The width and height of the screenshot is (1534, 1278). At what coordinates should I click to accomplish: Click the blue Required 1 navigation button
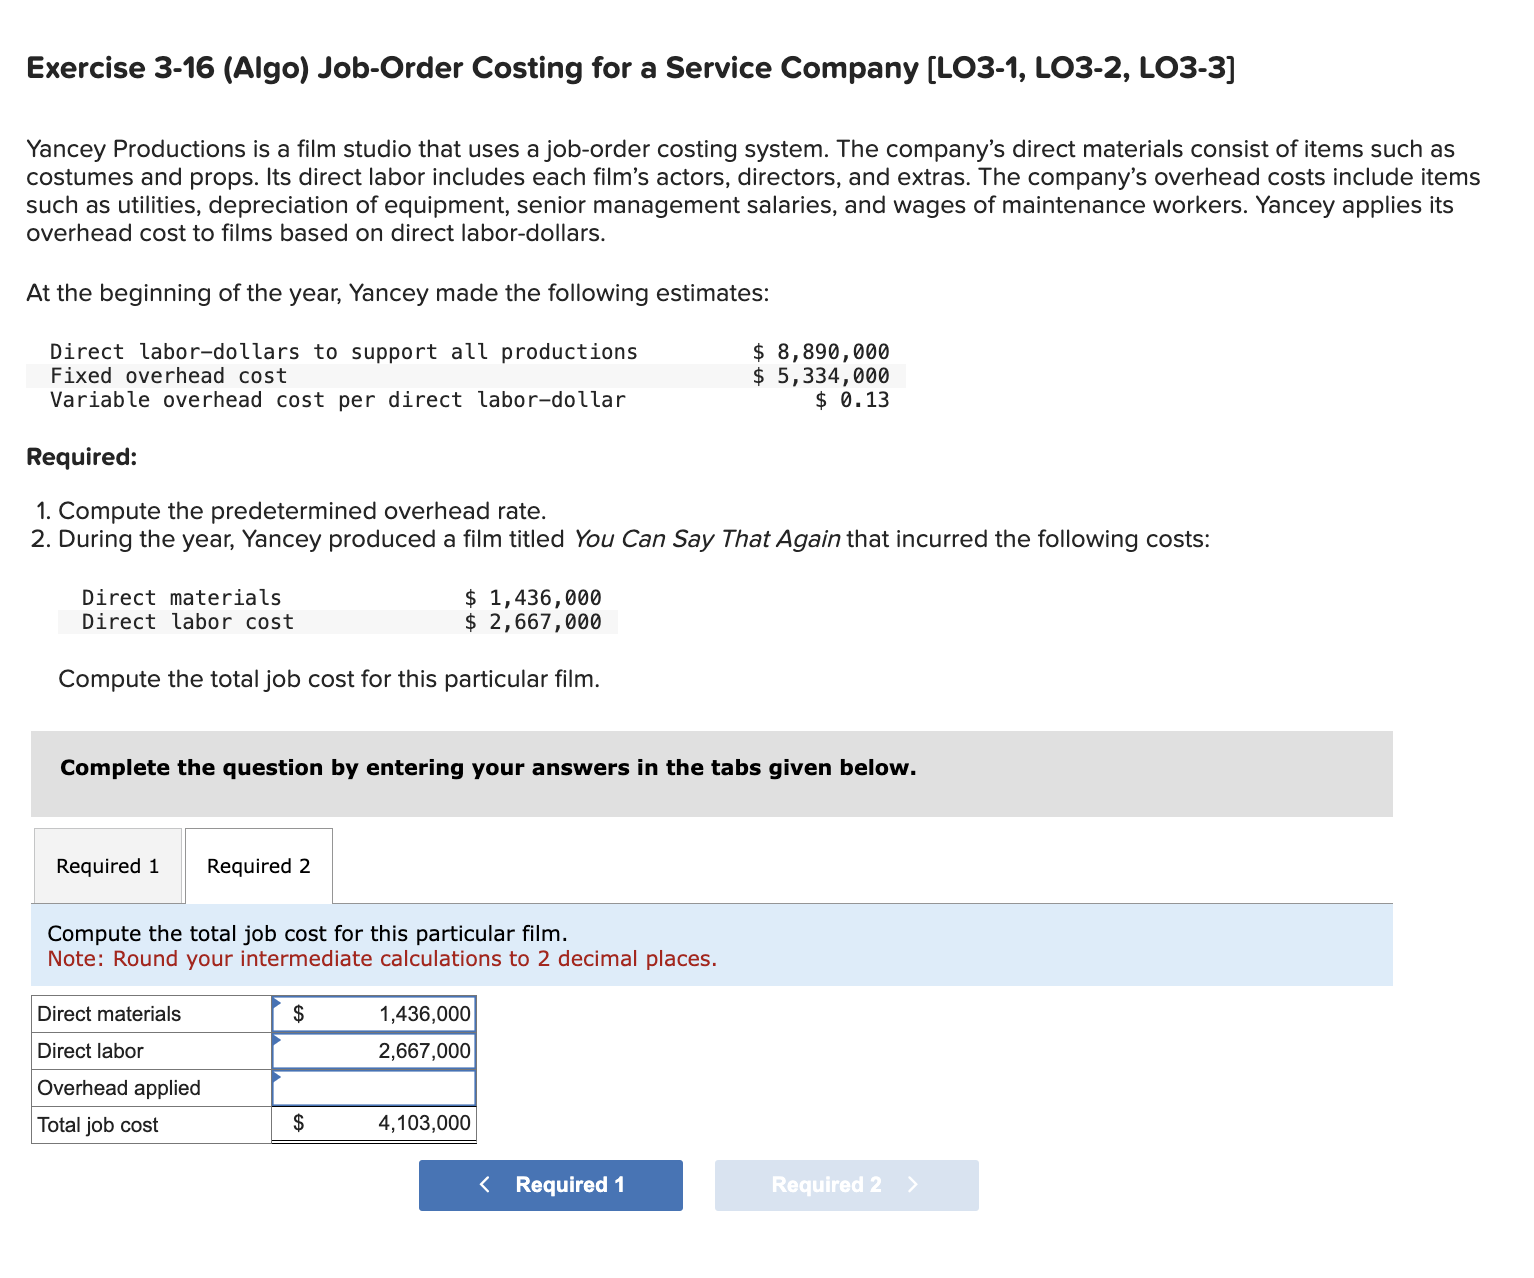(550, 1185)
